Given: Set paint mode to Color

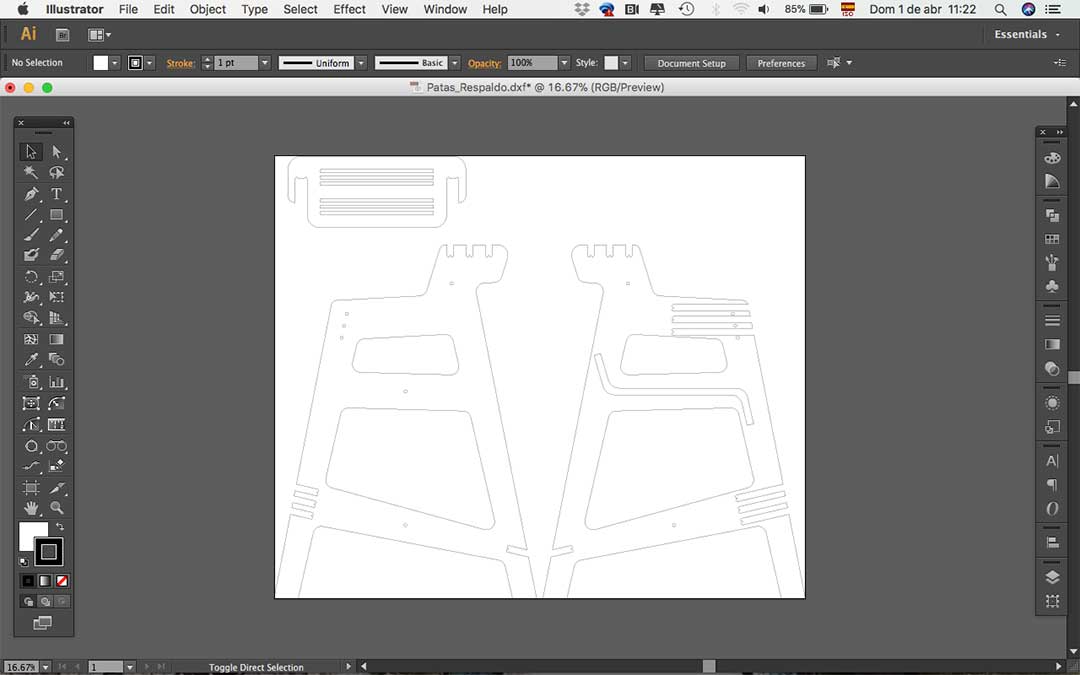Looking at the screenshot, I should pyautogui.click(x=28, y=581).
